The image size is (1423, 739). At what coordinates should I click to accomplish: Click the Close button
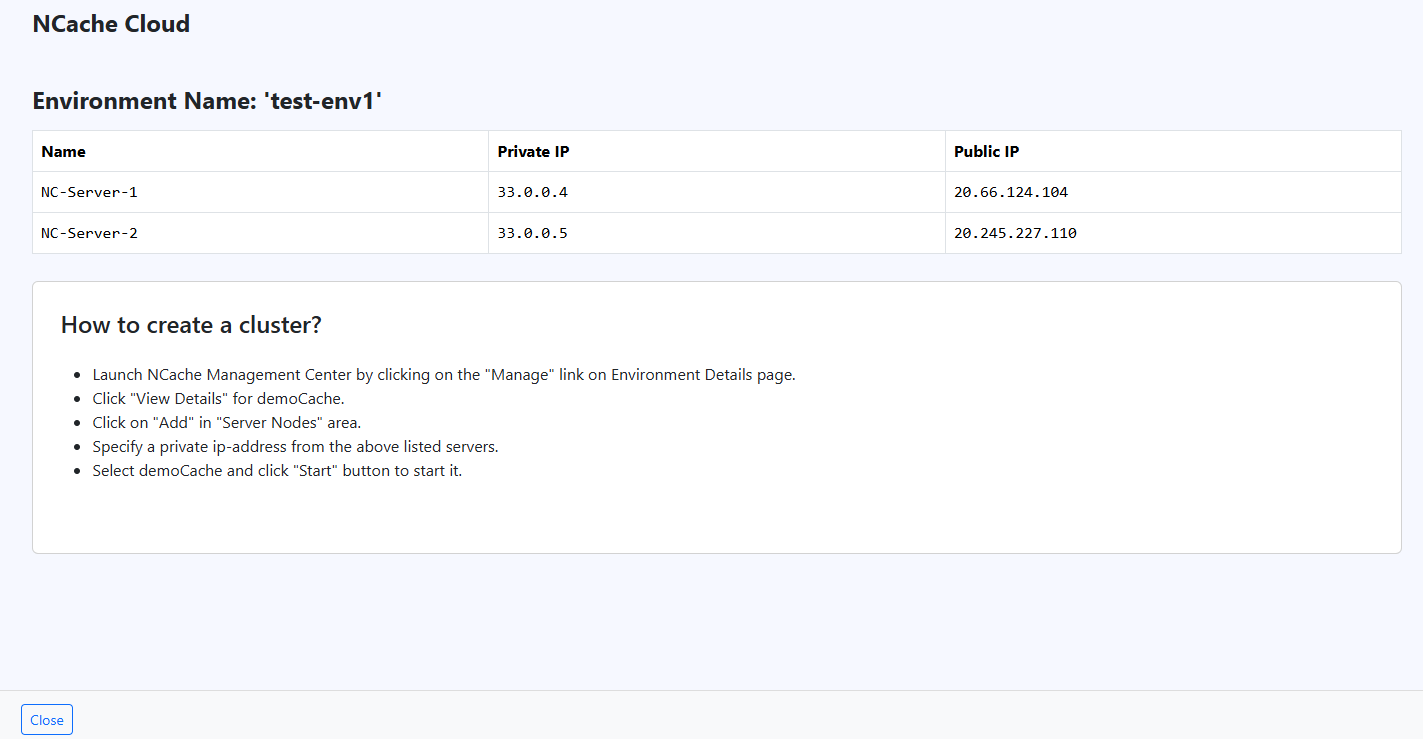pos(47,720)
